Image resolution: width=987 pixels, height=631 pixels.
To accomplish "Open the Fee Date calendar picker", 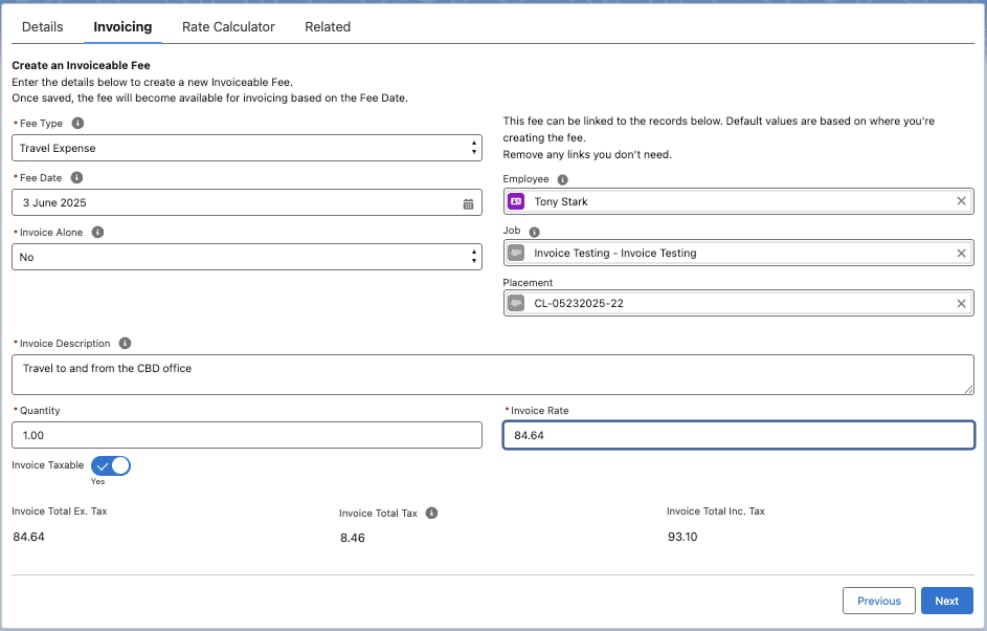I will (x=468, y=203).
